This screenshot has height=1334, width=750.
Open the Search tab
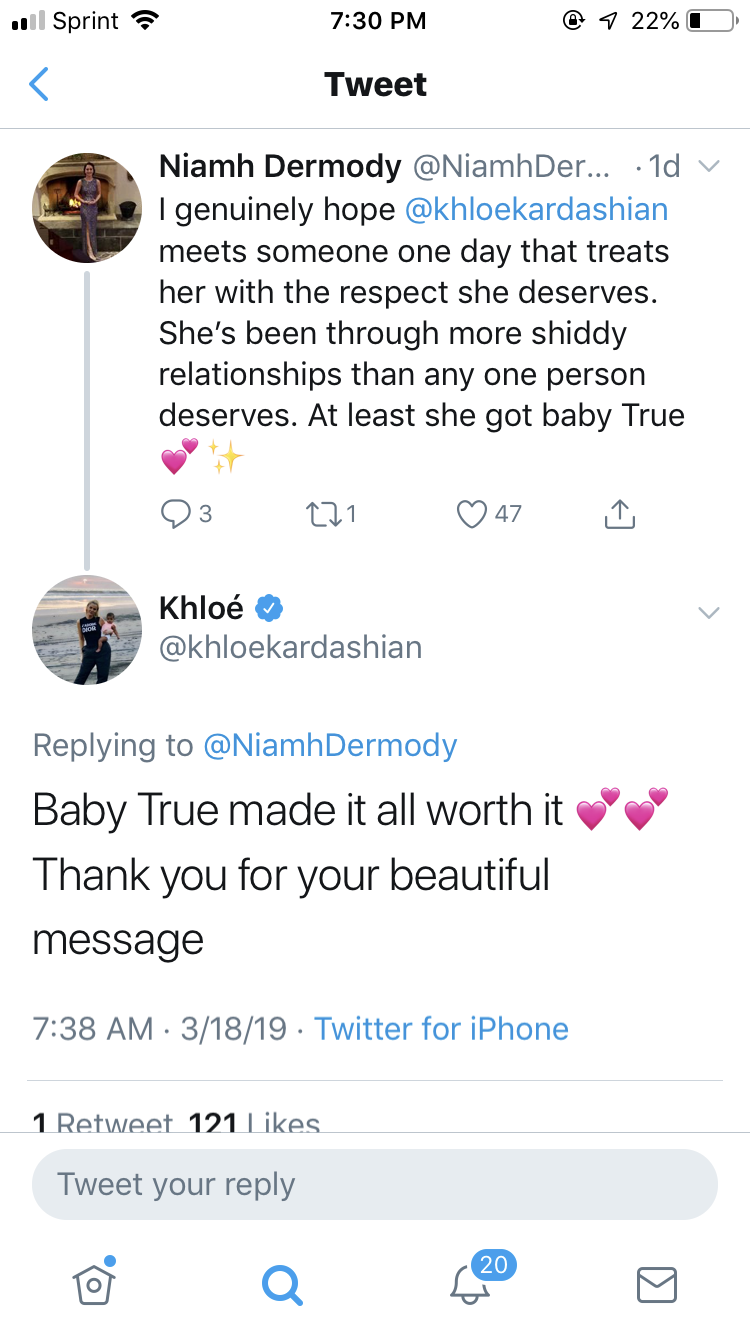pos(281,1283)
